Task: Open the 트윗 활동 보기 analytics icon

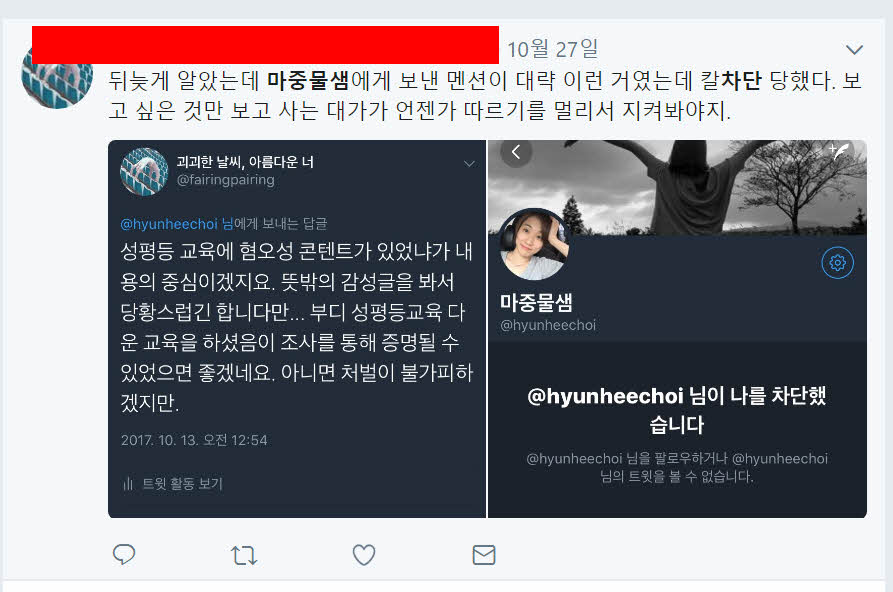Action: pyautogui.click(x=128, y=484)
